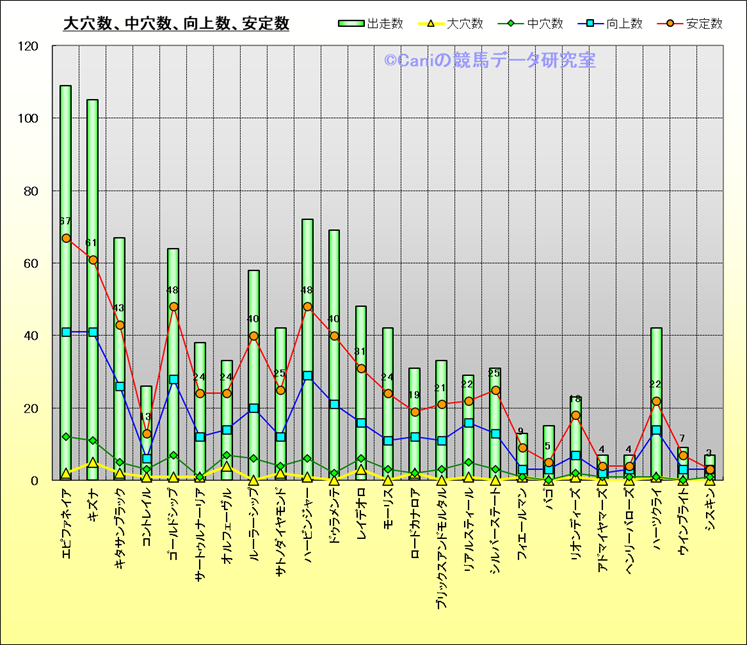Click the orange data point labeled 61
Image resolution: width=747 pixels, height=645 pixels.
tap(93, 260)
